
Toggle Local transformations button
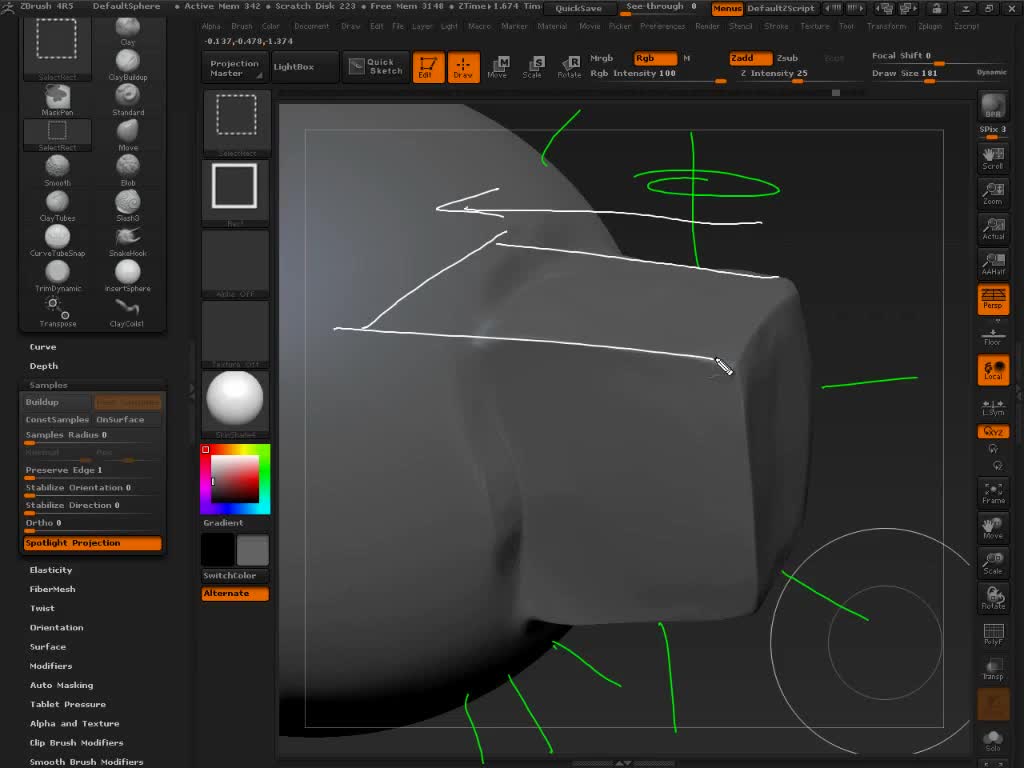993,370
